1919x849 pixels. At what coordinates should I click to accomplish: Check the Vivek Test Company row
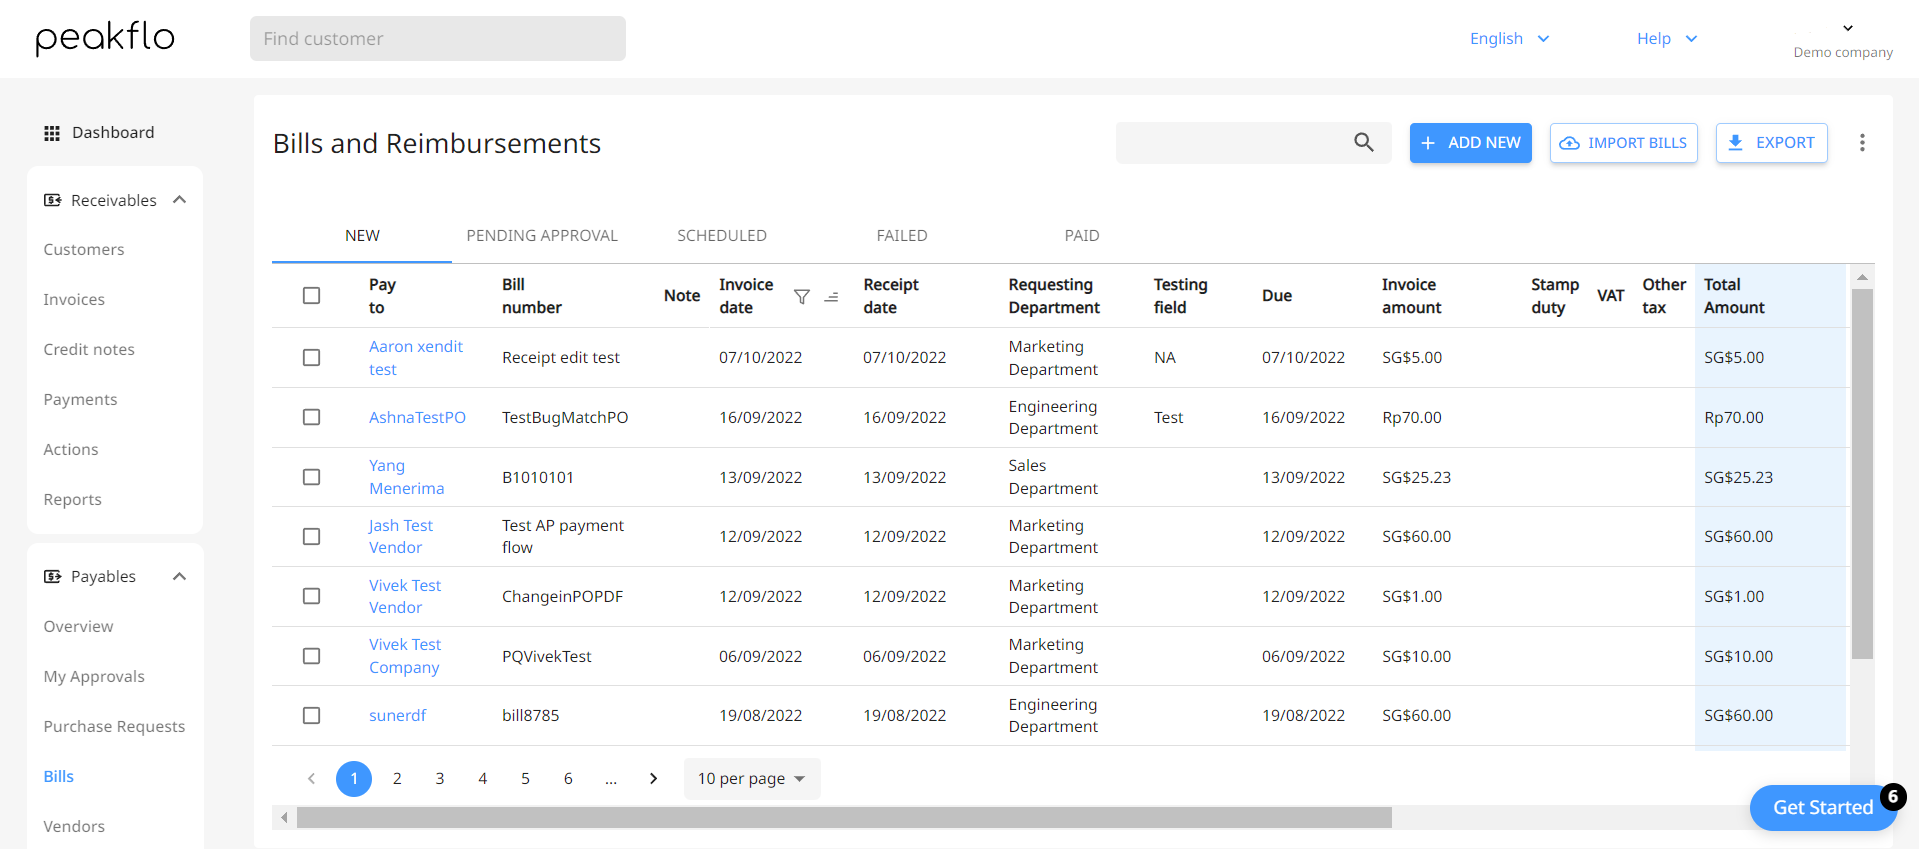coord(312,656)
